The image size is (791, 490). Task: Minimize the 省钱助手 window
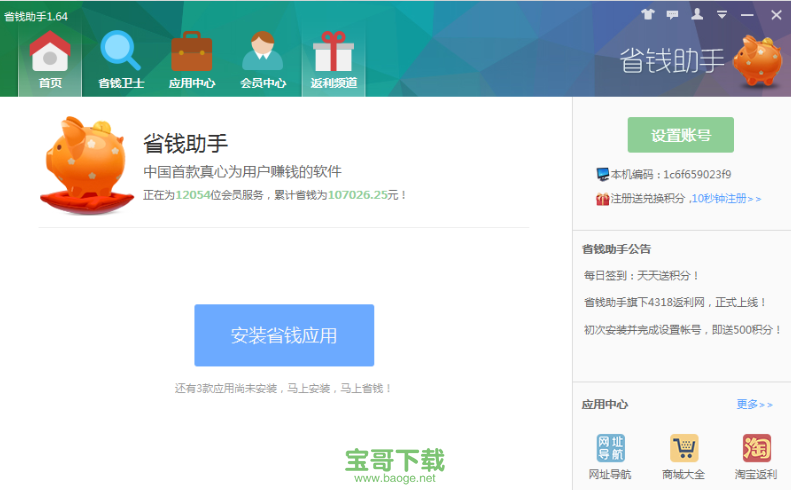(747, 15)
